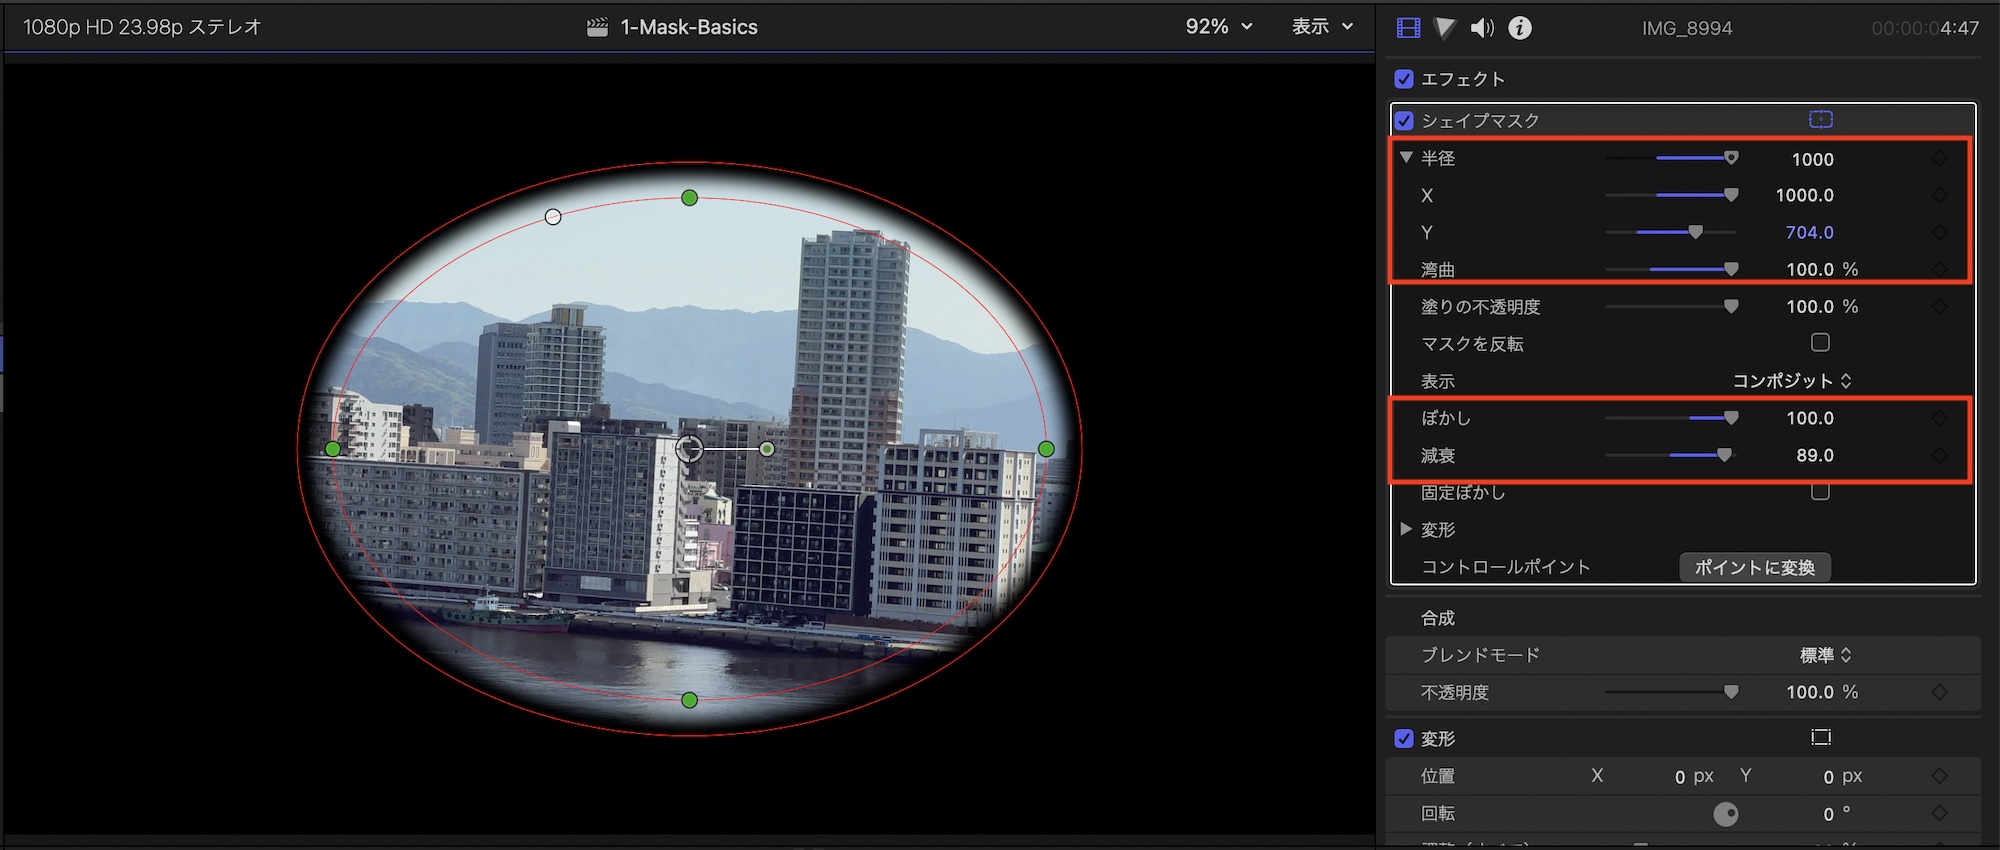Click the Transform onscreen controls icon
Viewport: 2000px width, 850px height.
tap(1820, 738)
